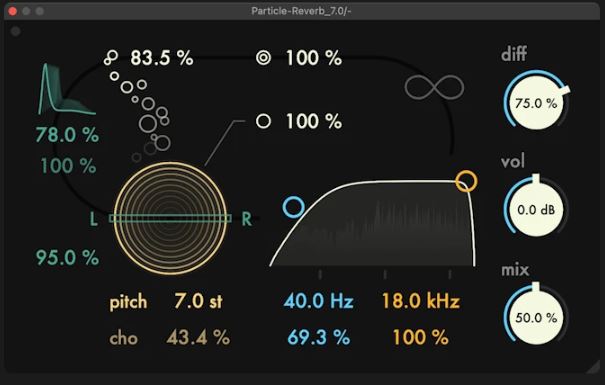The image size is (605, 385).
Task: Click the blue high-pass filter handle
Action: (x=293, y=207)
